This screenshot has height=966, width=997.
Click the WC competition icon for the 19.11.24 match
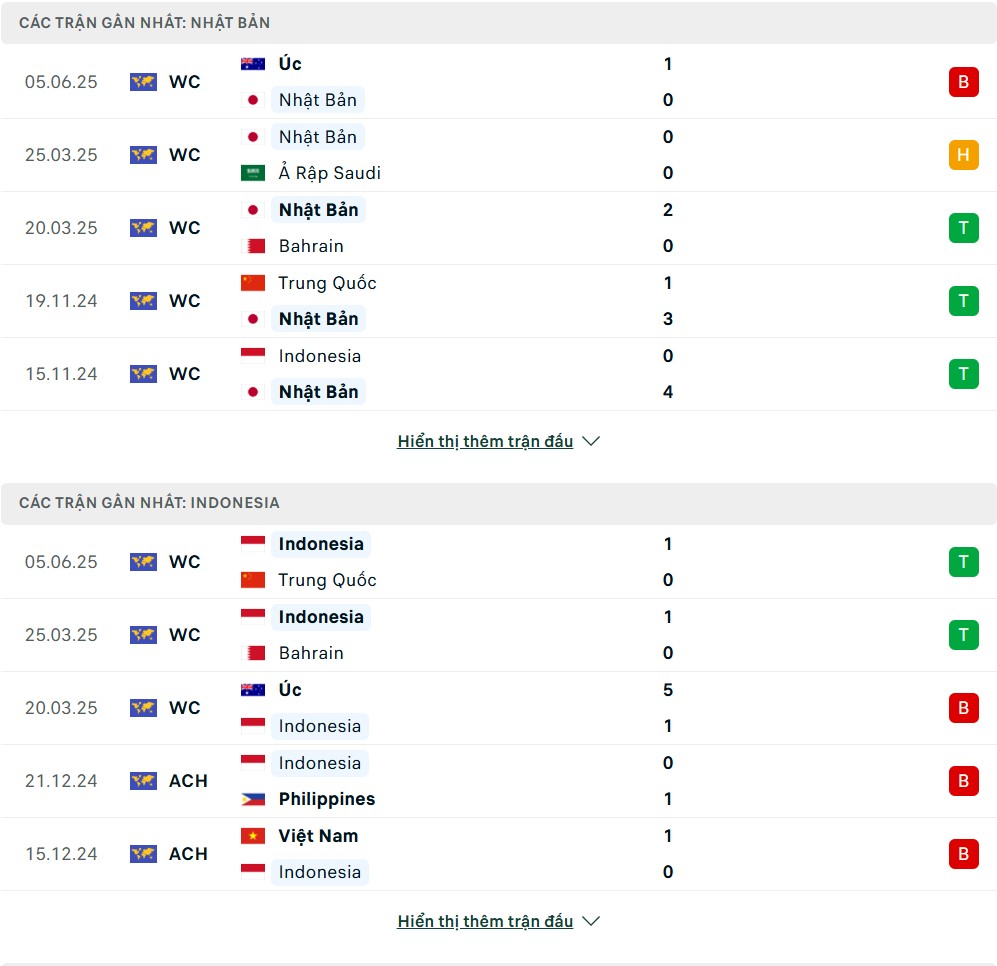tap(143, 301)
